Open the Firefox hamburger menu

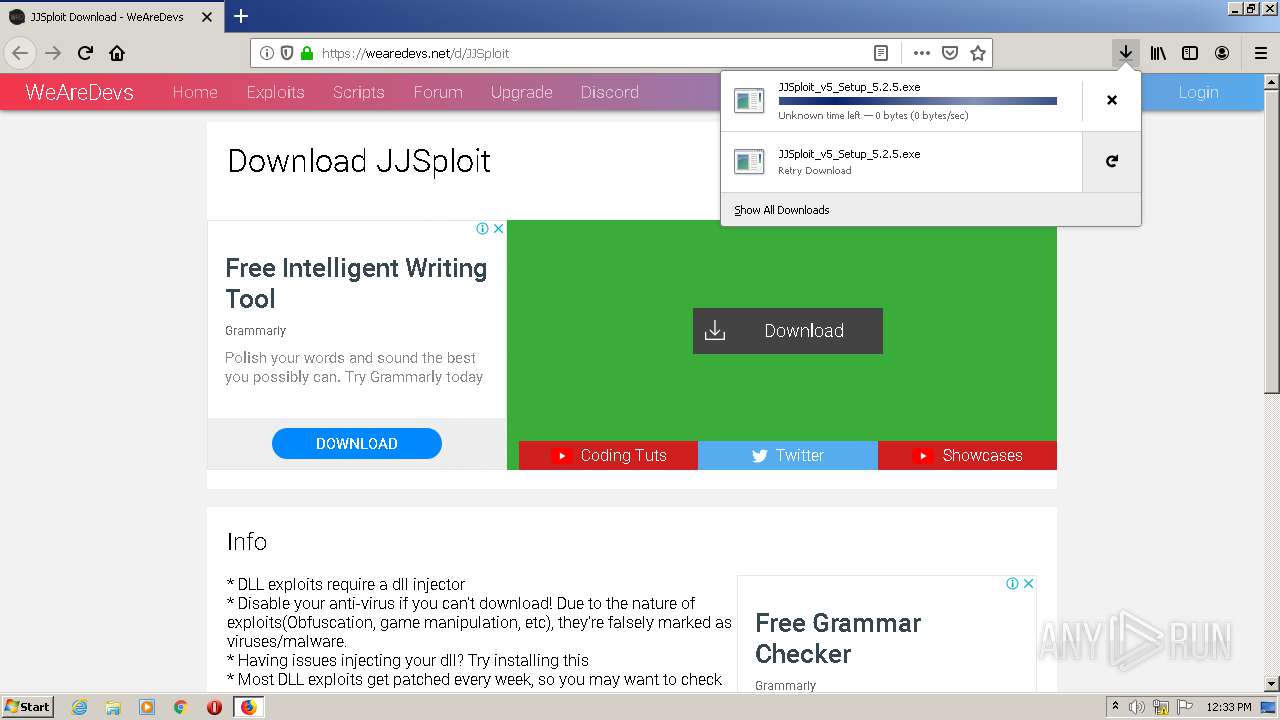click(1261, 53)
